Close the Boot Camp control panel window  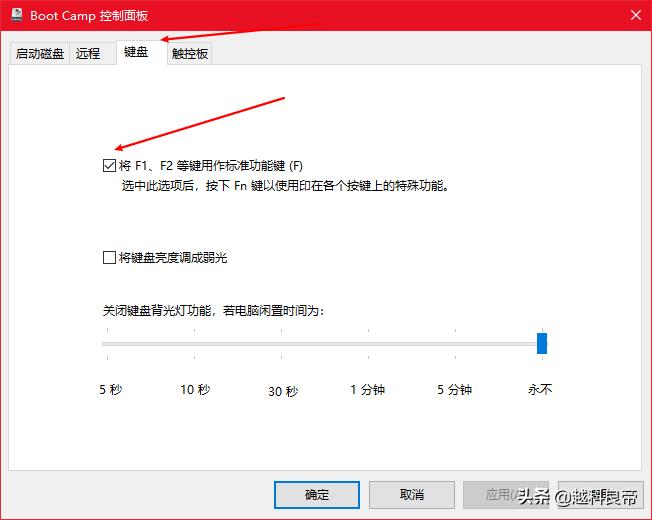pos(635,15)
